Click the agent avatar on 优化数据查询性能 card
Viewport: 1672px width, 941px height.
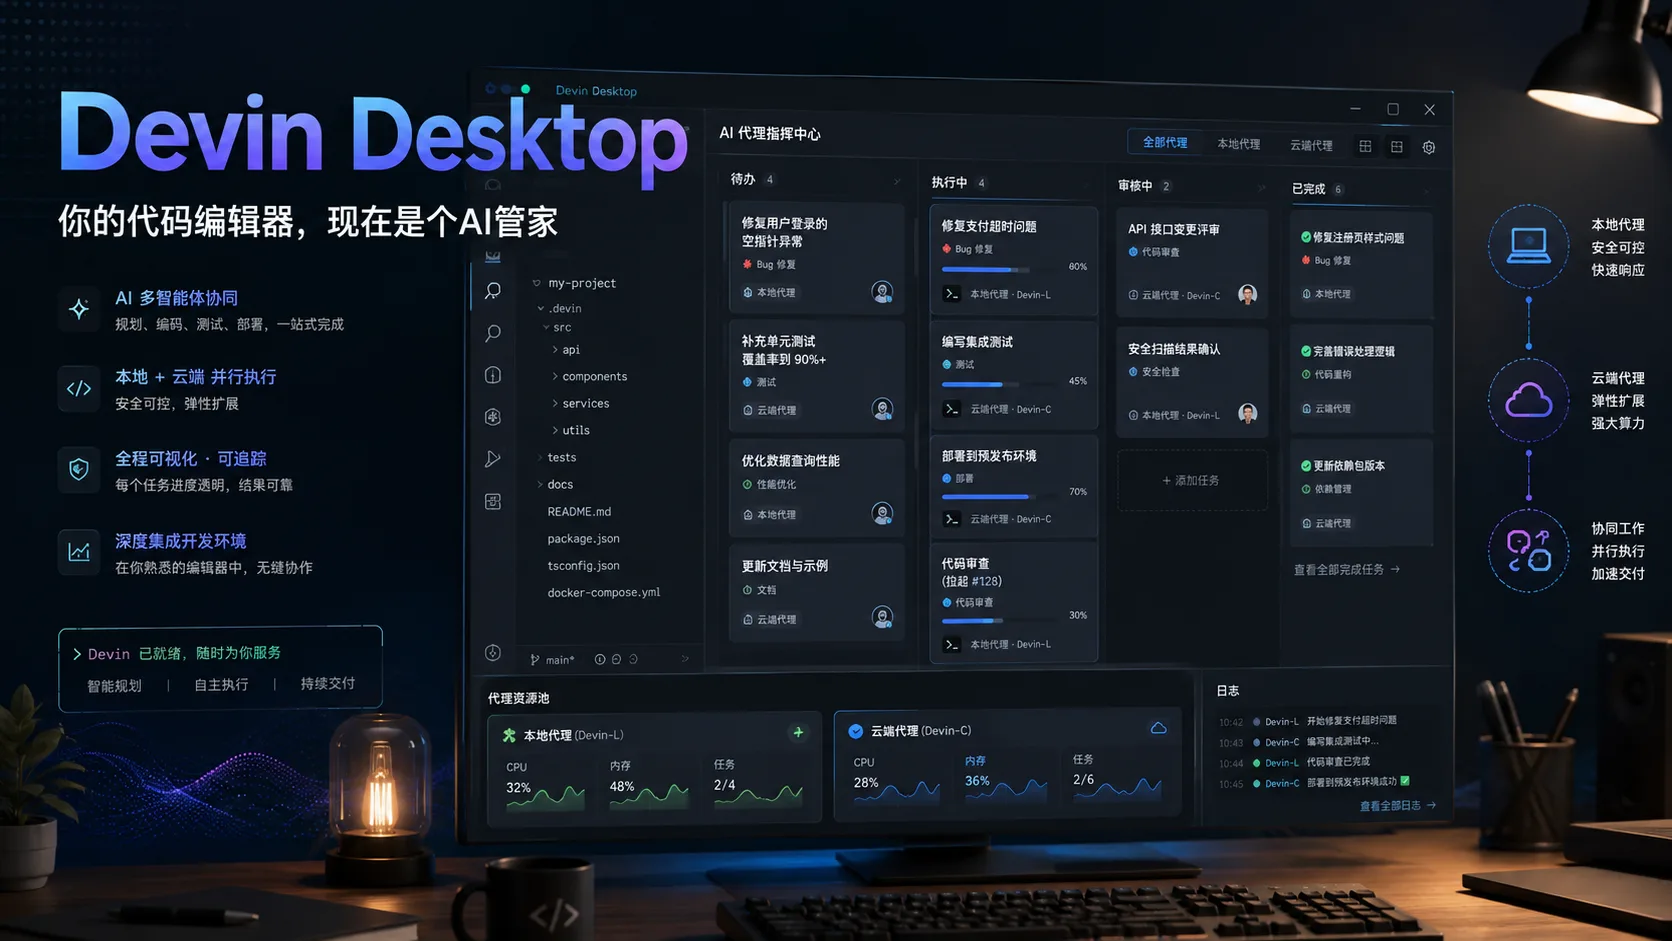[882, 514]
